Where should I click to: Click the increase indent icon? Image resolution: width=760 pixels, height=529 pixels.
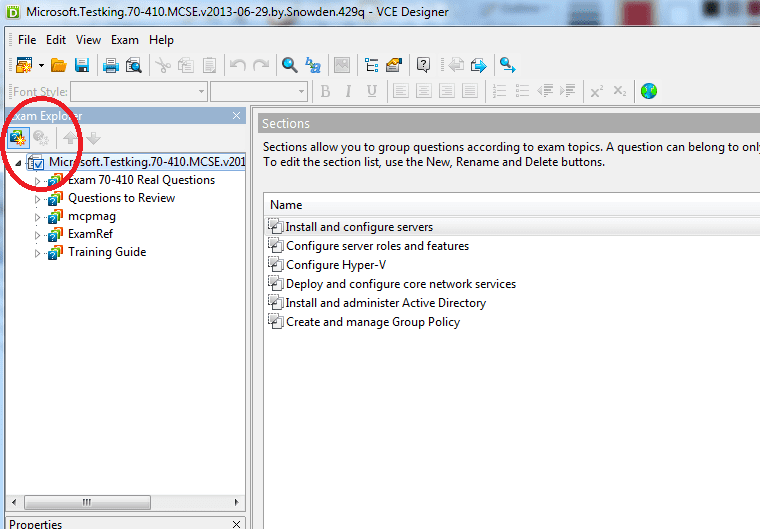click(x=568, y=91)
